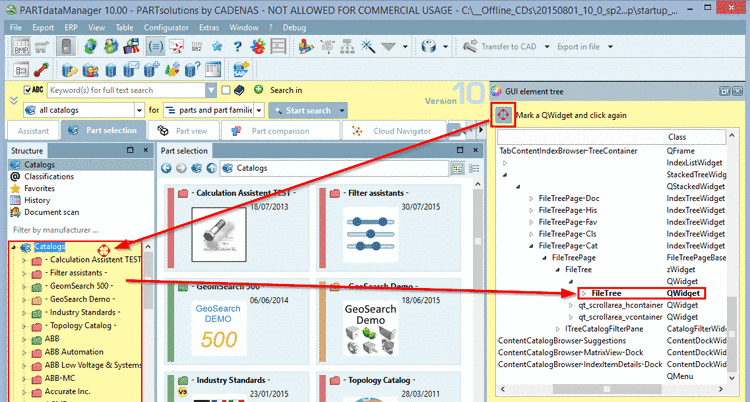Image resolution: width=750 pixels, height=402 pixels.
Task: Click the database with key icon
Action: 70,69
